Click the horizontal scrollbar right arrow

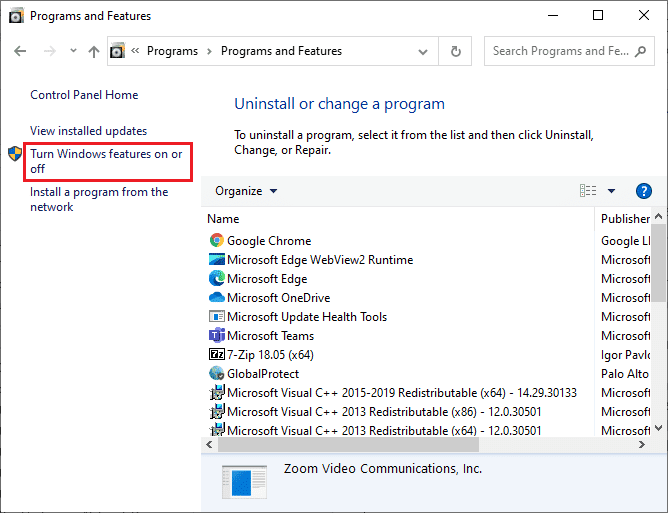point(642,444)
